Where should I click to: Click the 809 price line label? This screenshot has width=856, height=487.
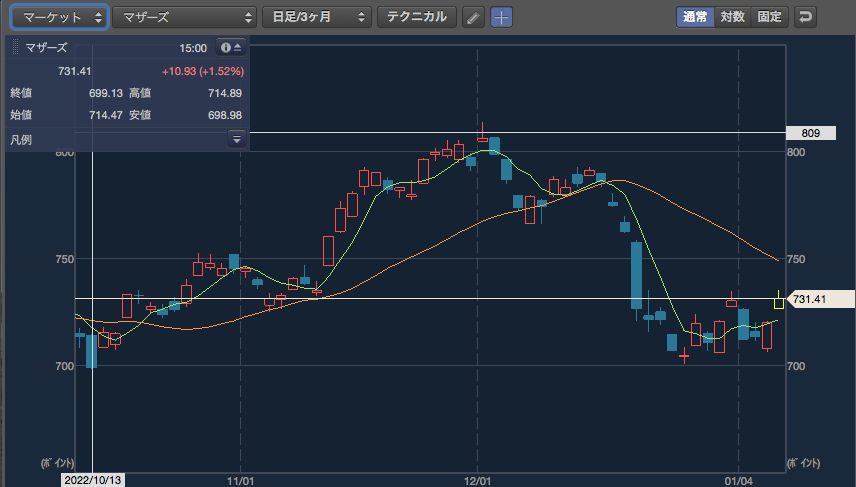point(811,133)
